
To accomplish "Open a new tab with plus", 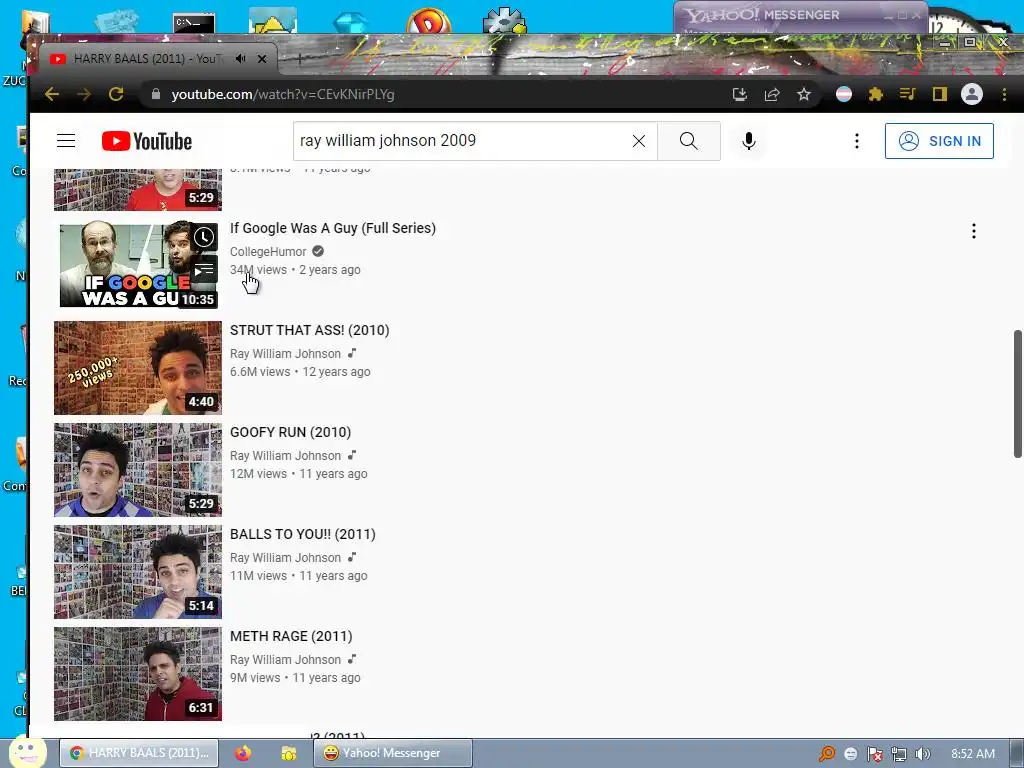I will coord(299,59).
